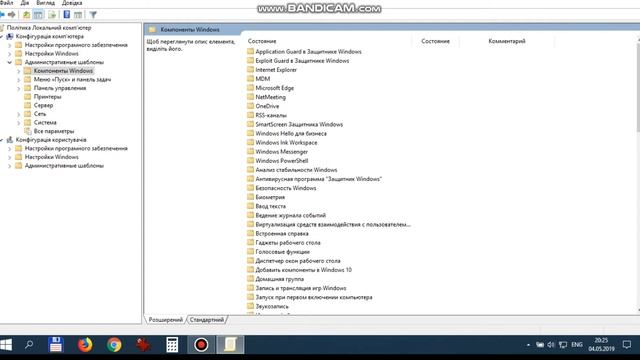Viewport: 640px width, 360px height.
Task: Select the Internet Explorer folder
Action: coord(276,70)
